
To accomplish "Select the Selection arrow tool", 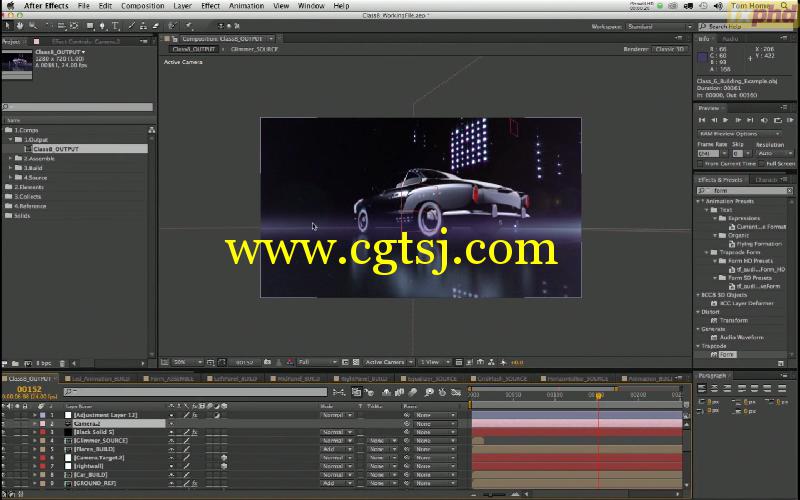I will tap(8, 26).
